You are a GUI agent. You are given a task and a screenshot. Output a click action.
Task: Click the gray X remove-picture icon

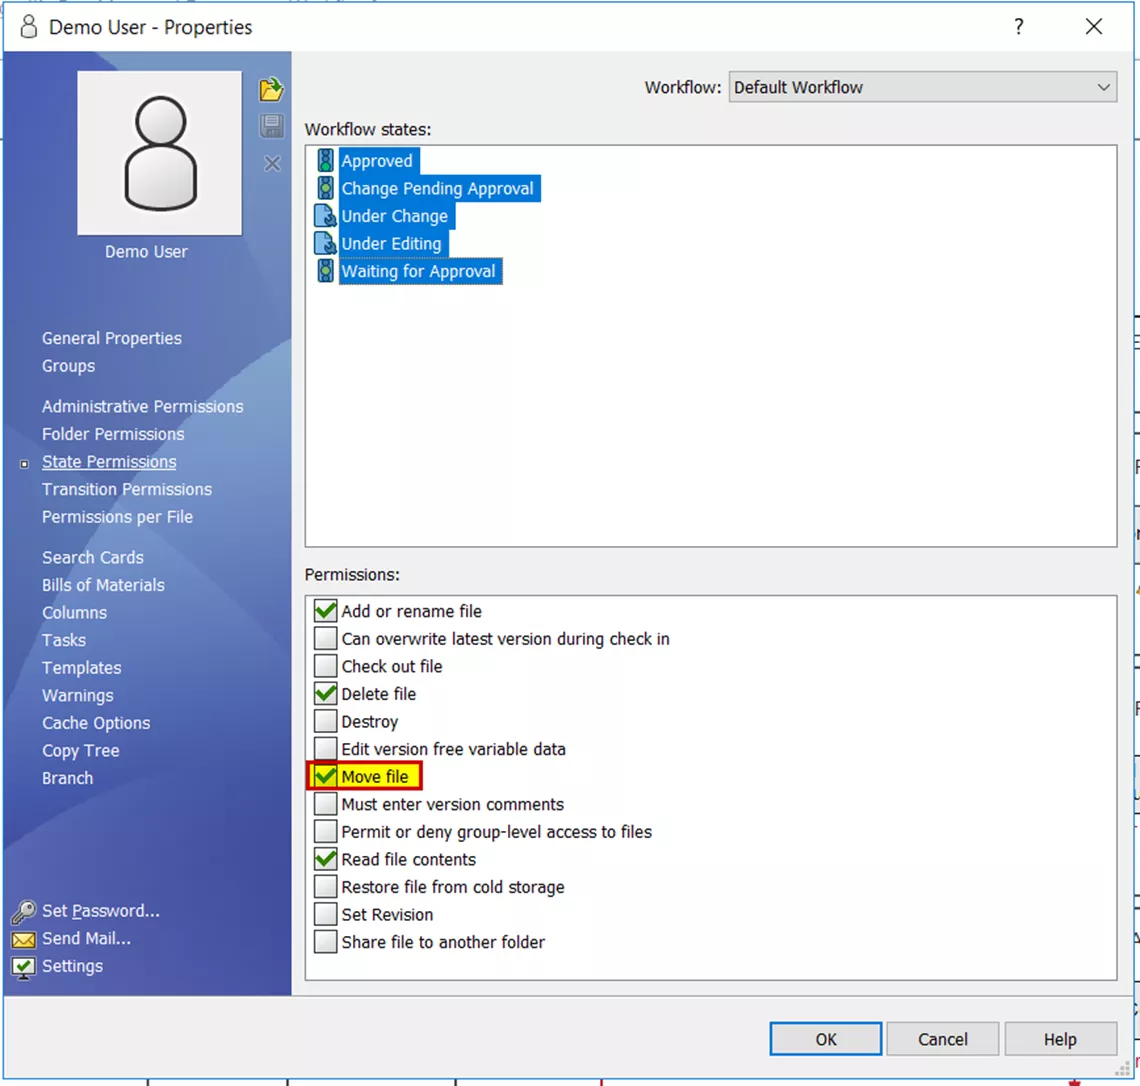272,163
